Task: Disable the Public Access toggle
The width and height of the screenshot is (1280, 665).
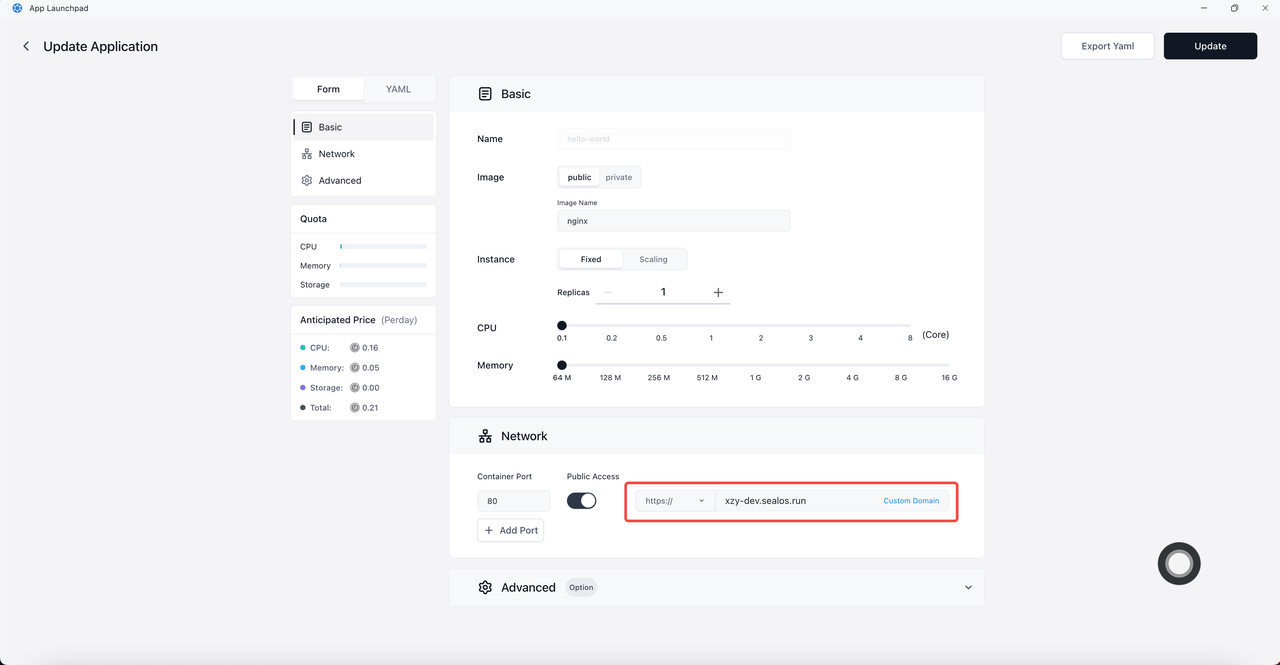Action: coord(581,500)
